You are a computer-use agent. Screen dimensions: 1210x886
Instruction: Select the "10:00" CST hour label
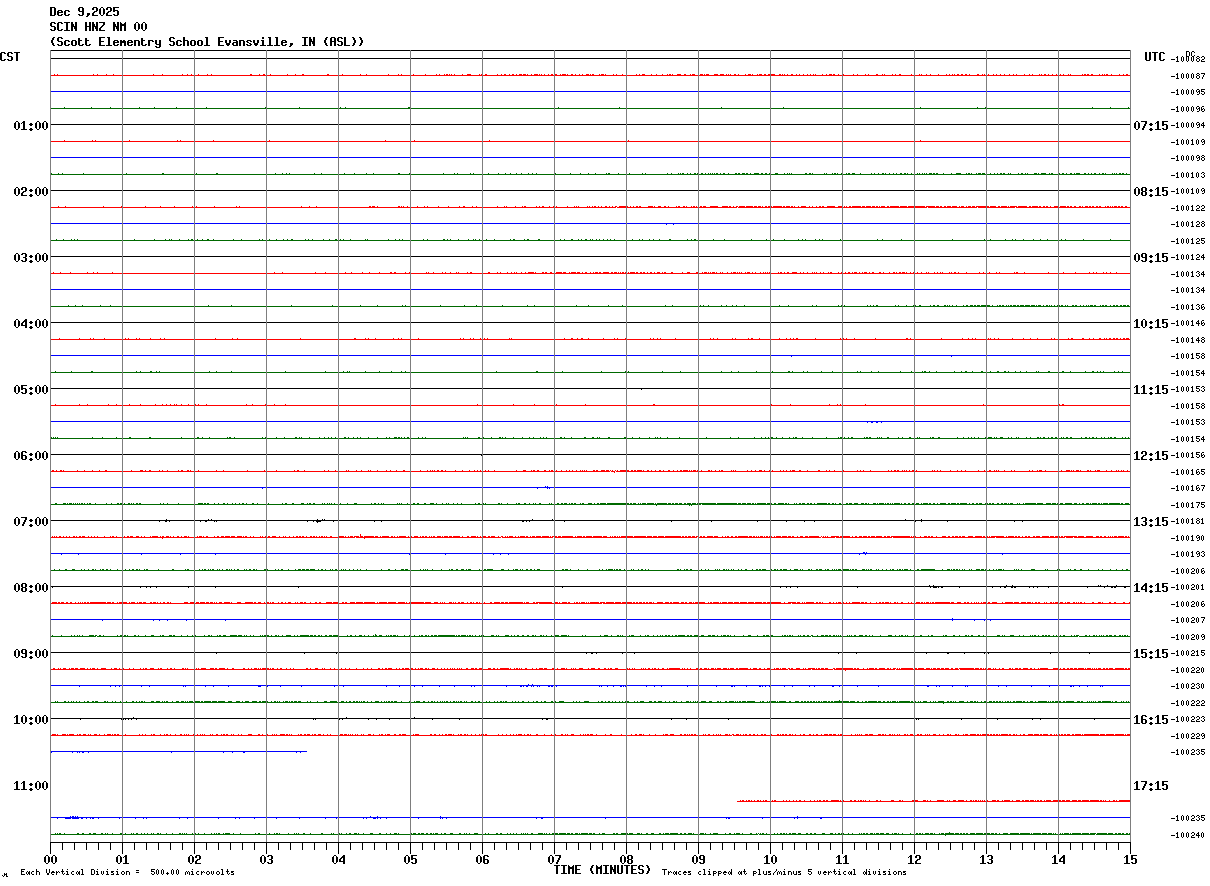(31, 720)
